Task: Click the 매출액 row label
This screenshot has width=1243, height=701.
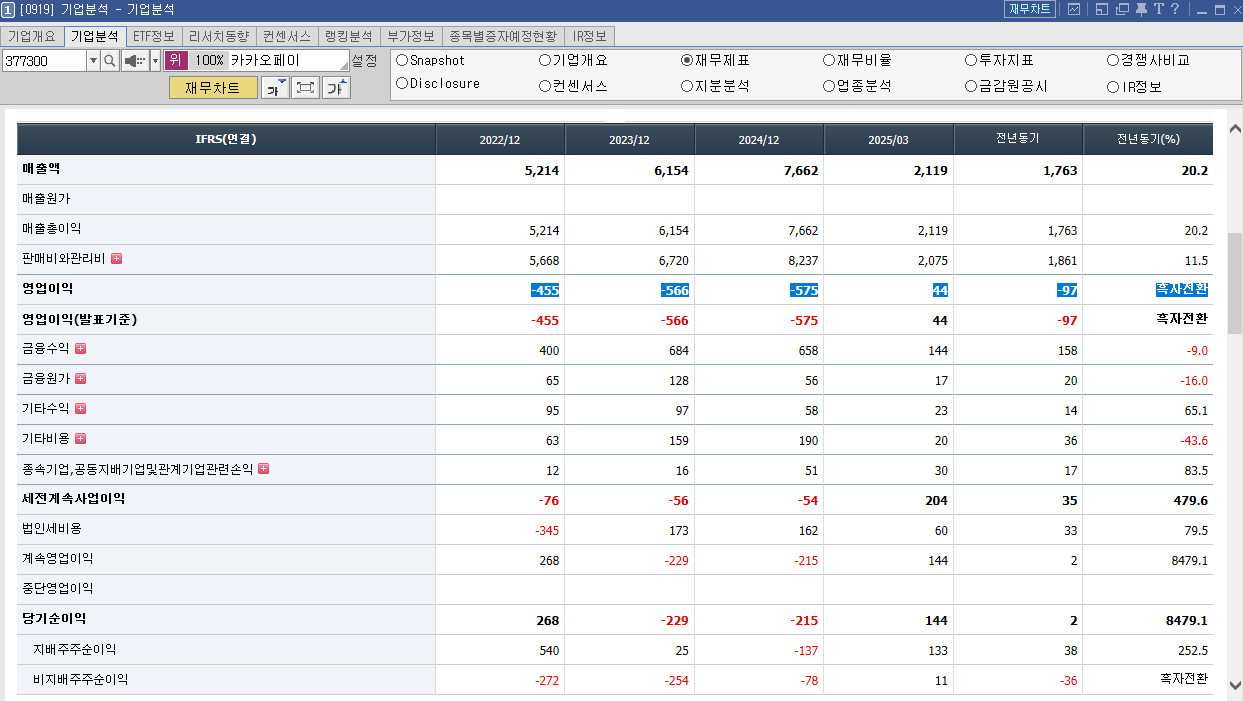Action: coord(41,169)
